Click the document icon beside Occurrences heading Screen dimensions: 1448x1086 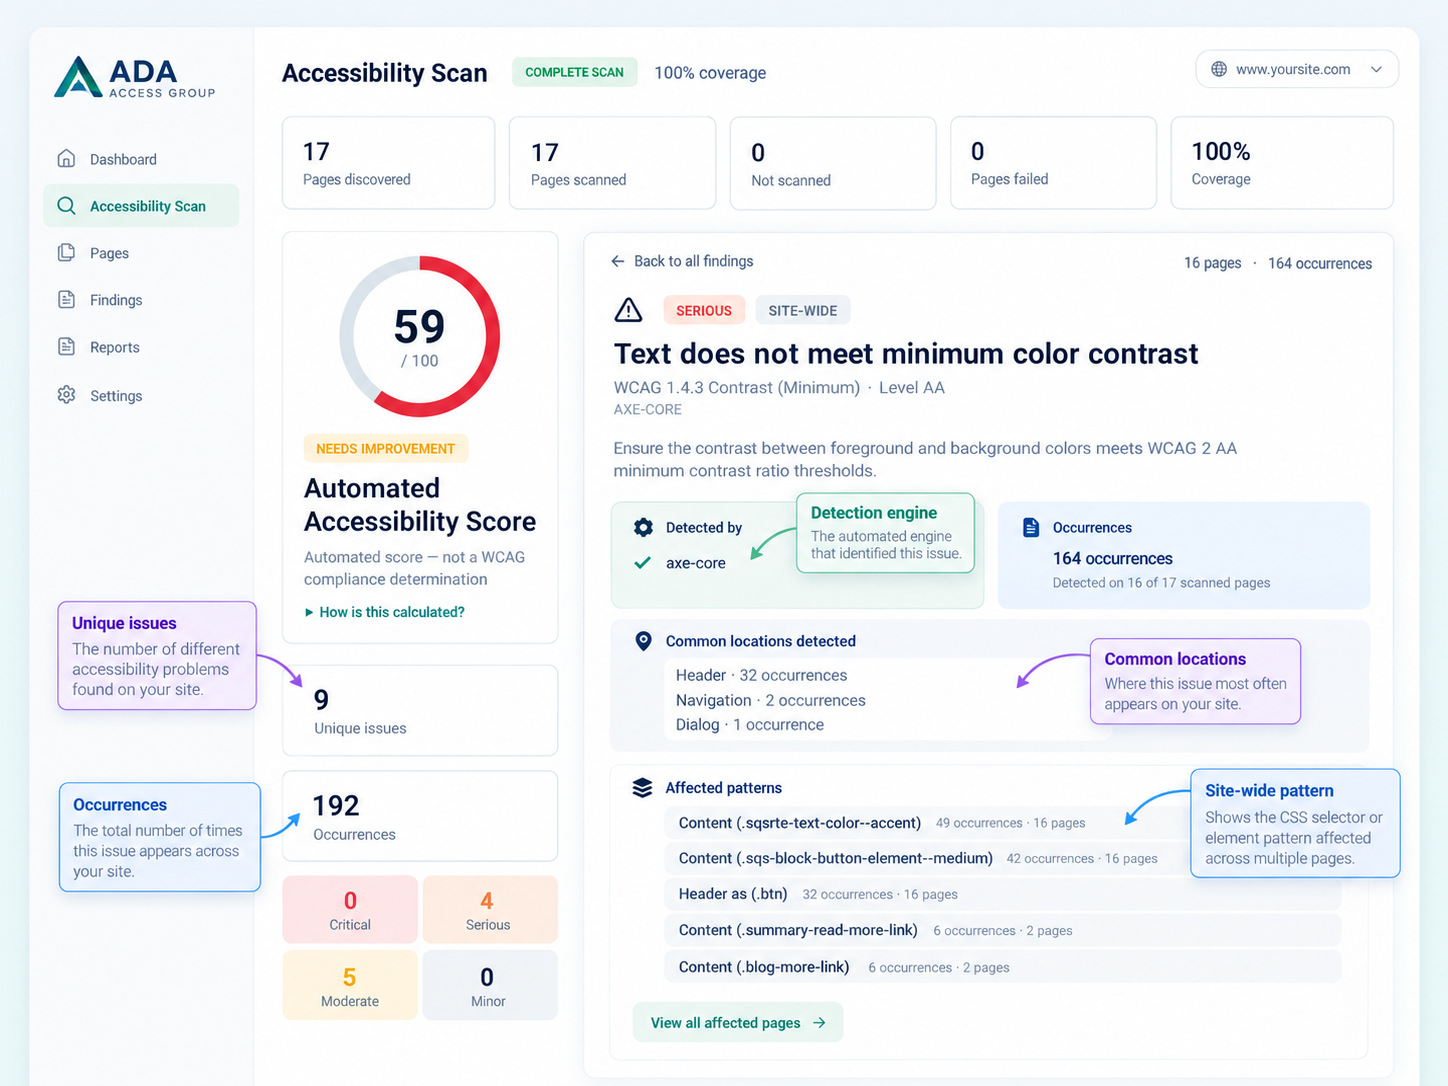tap(1031, 527)
